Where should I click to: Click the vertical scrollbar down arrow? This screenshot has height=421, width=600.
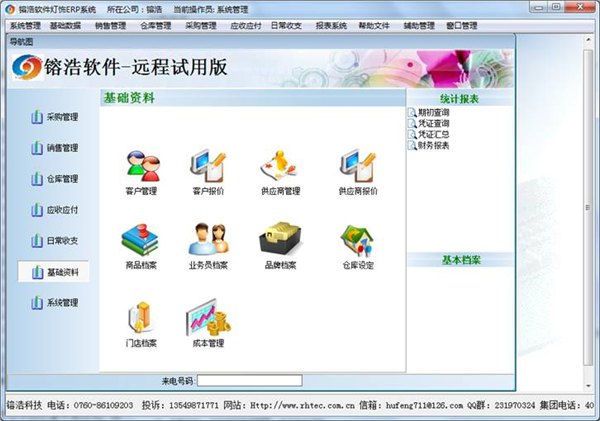tap(589, 386)
